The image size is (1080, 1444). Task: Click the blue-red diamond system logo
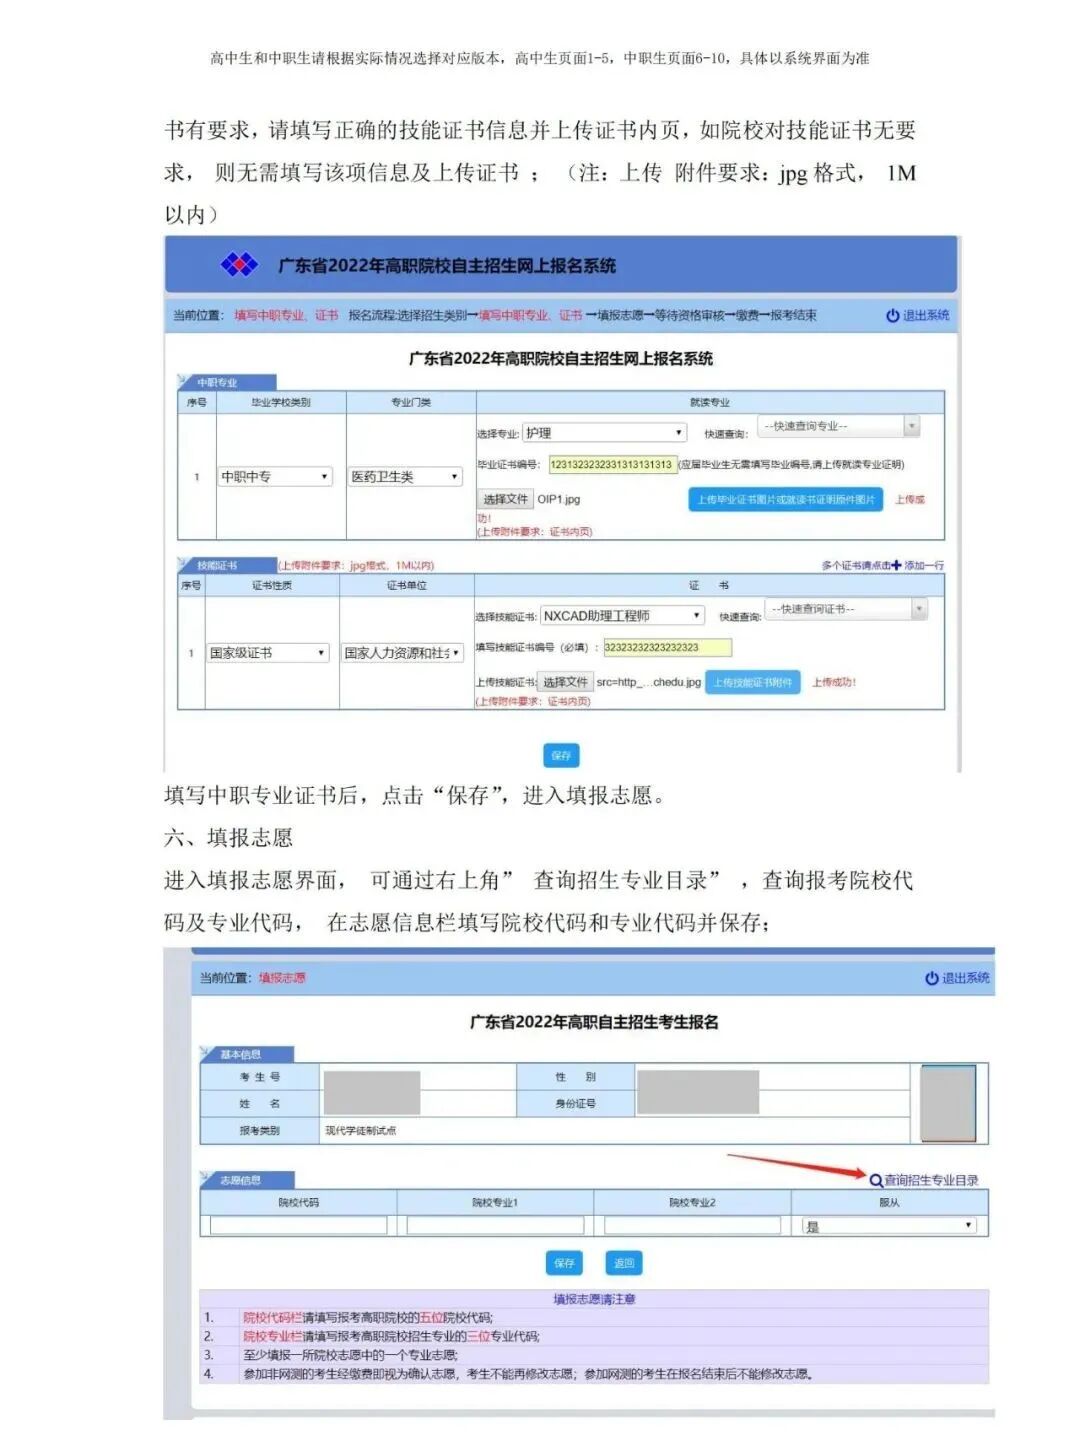[239, 265]
